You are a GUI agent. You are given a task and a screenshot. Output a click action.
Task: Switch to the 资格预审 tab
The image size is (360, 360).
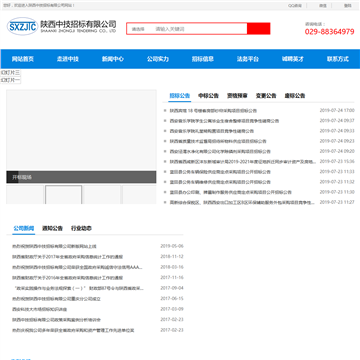pyautogui.click(x=237, y=96)
